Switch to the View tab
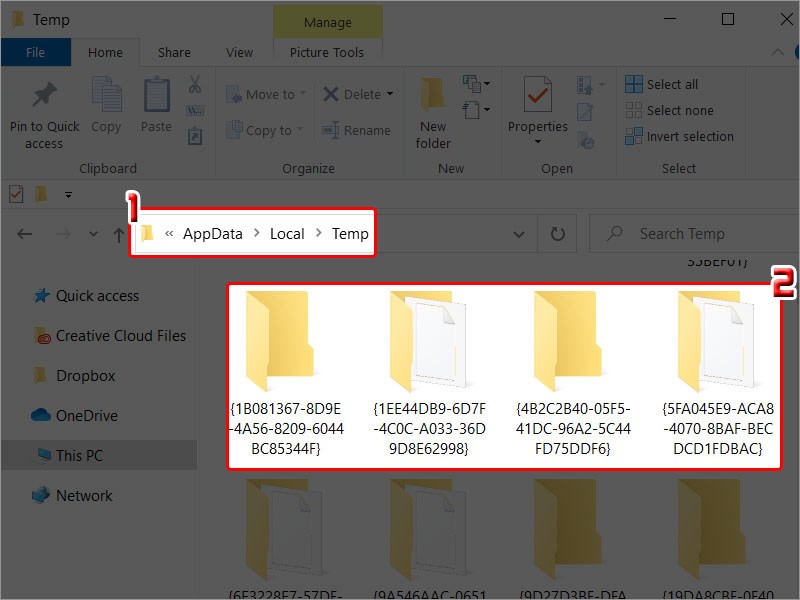Image resolution: width=800 pixels, height=600 pixels. [x=239, y=52]
